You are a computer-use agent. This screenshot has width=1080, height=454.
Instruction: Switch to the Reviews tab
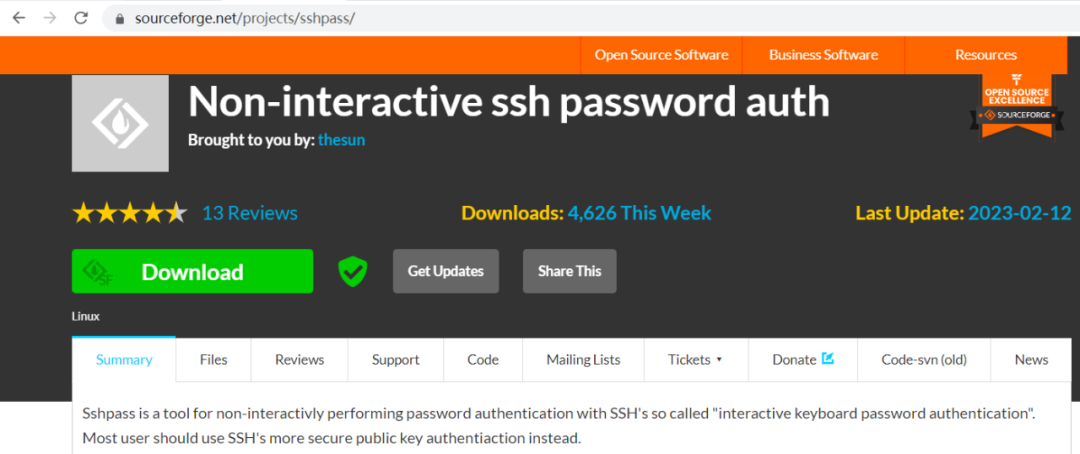(299, 360)
